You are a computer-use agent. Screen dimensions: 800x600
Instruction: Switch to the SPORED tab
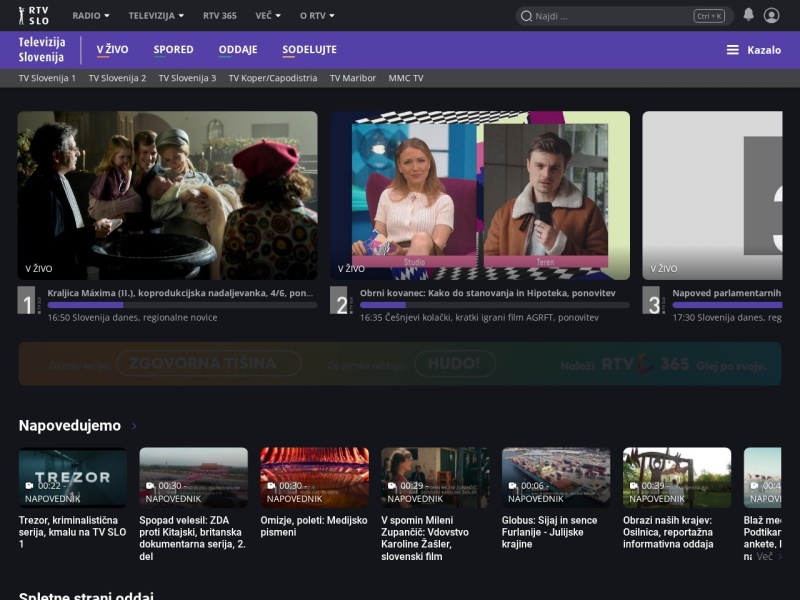click(173, 50)
